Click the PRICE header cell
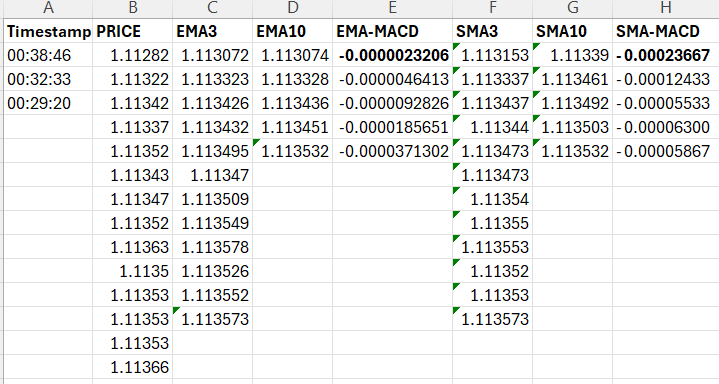Viewport: 719px width, 384px height. (x=133, y=31)
